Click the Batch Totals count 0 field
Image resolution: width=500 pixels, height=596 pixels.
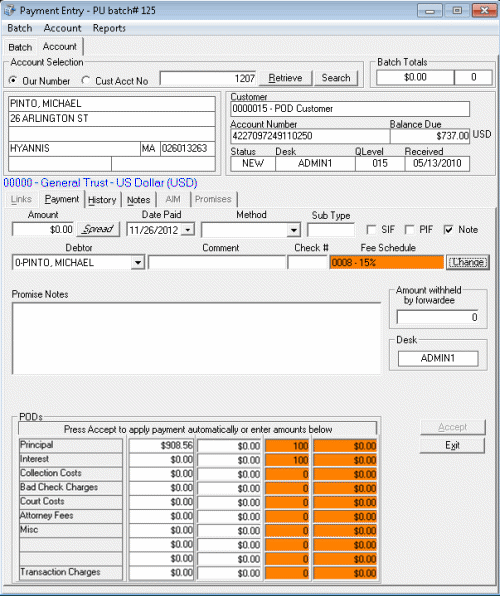tap(473, 78)
